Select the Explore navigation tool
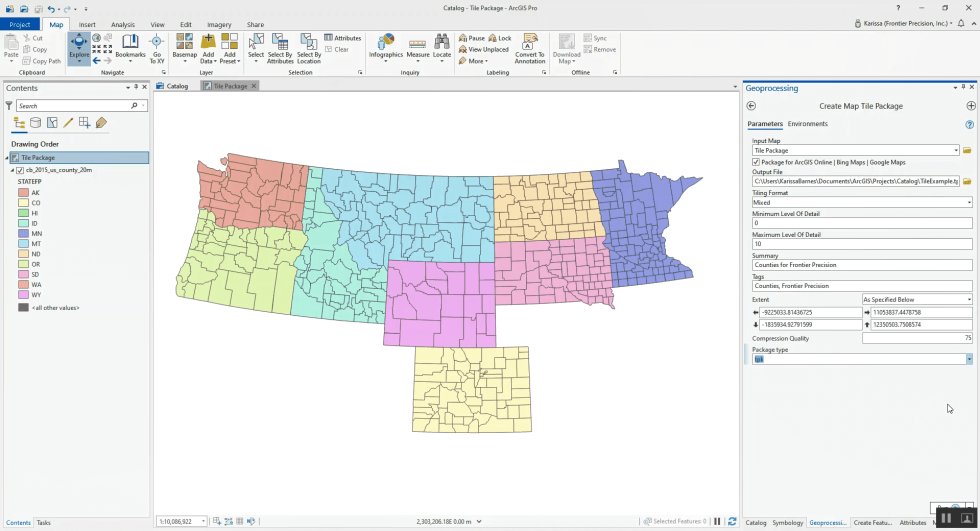This screenshot has width=980, height=531. point(79,48)
